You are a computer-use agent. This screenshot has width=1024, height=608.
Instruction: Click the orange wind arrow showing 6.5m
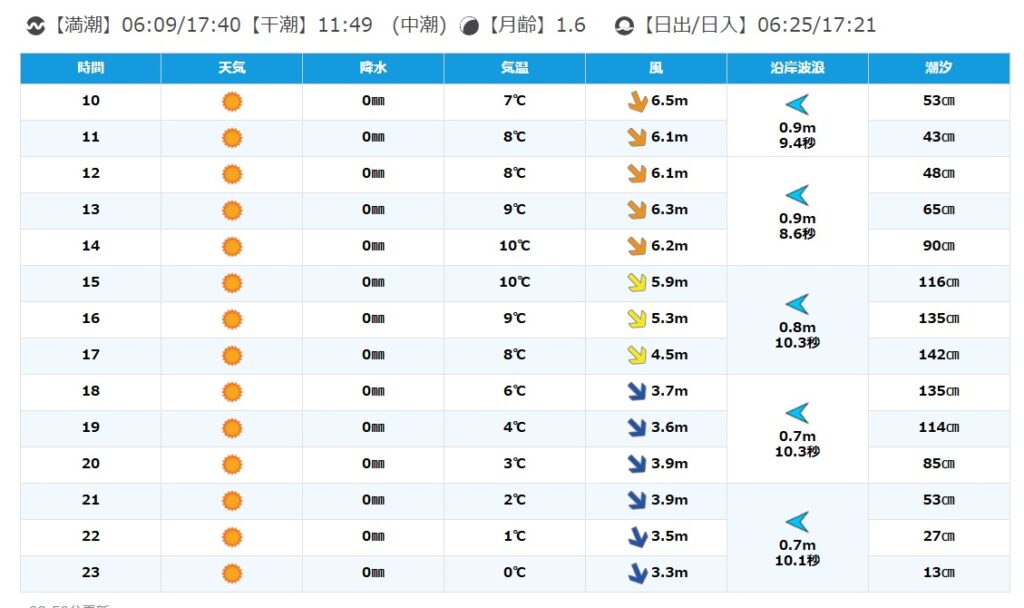[637, 102]
